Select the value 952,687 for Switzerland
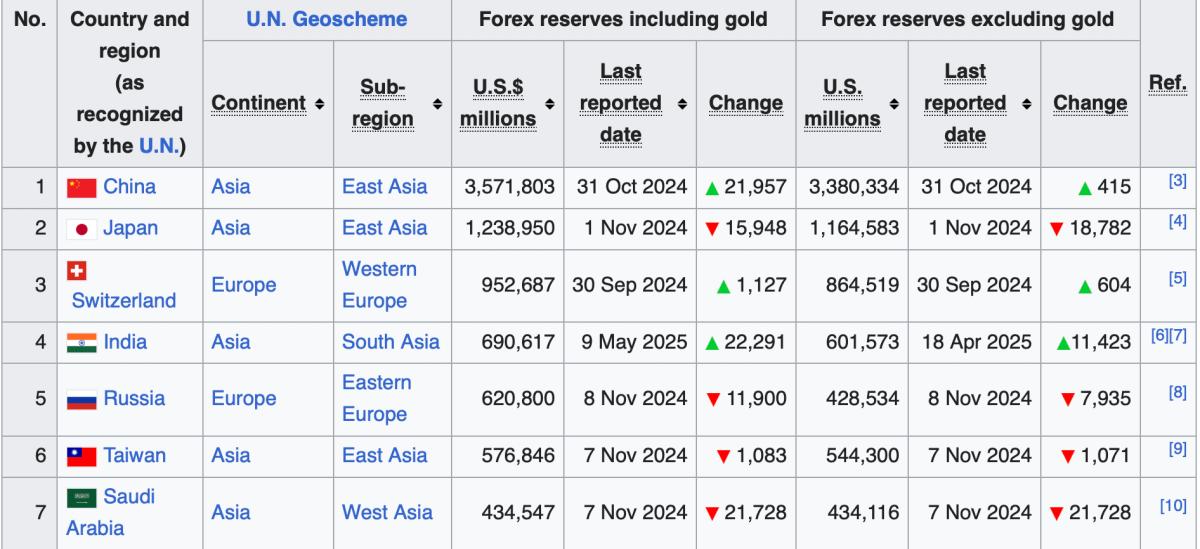Image resolution: width=1200 pixels, height=549 pixels. click(520, 286)
